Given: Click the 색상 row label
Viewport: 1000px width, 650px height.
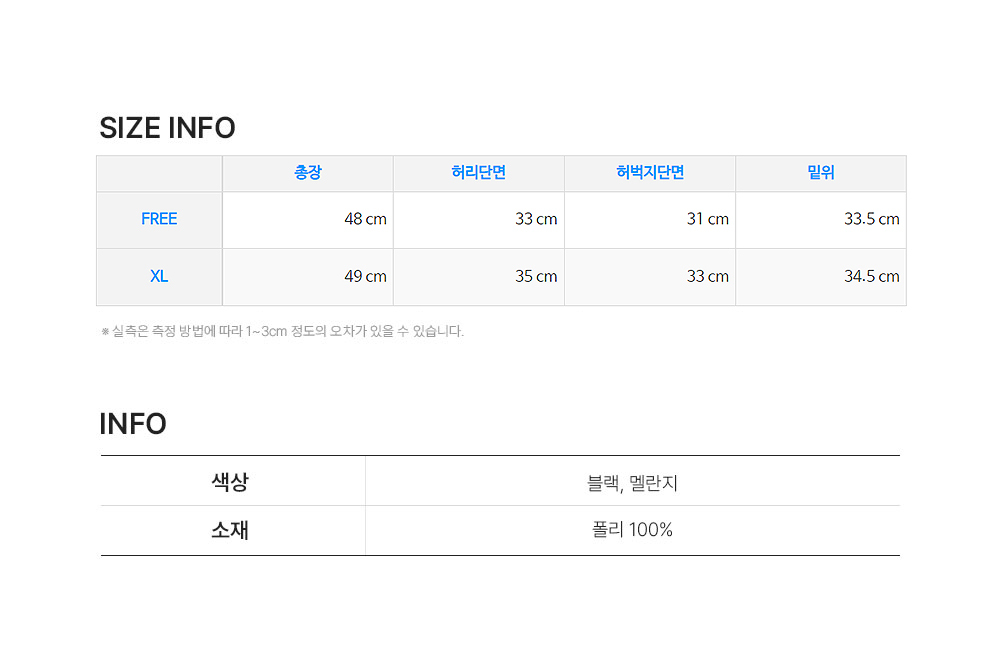Looking at the screenshot, I should (230, 482).
